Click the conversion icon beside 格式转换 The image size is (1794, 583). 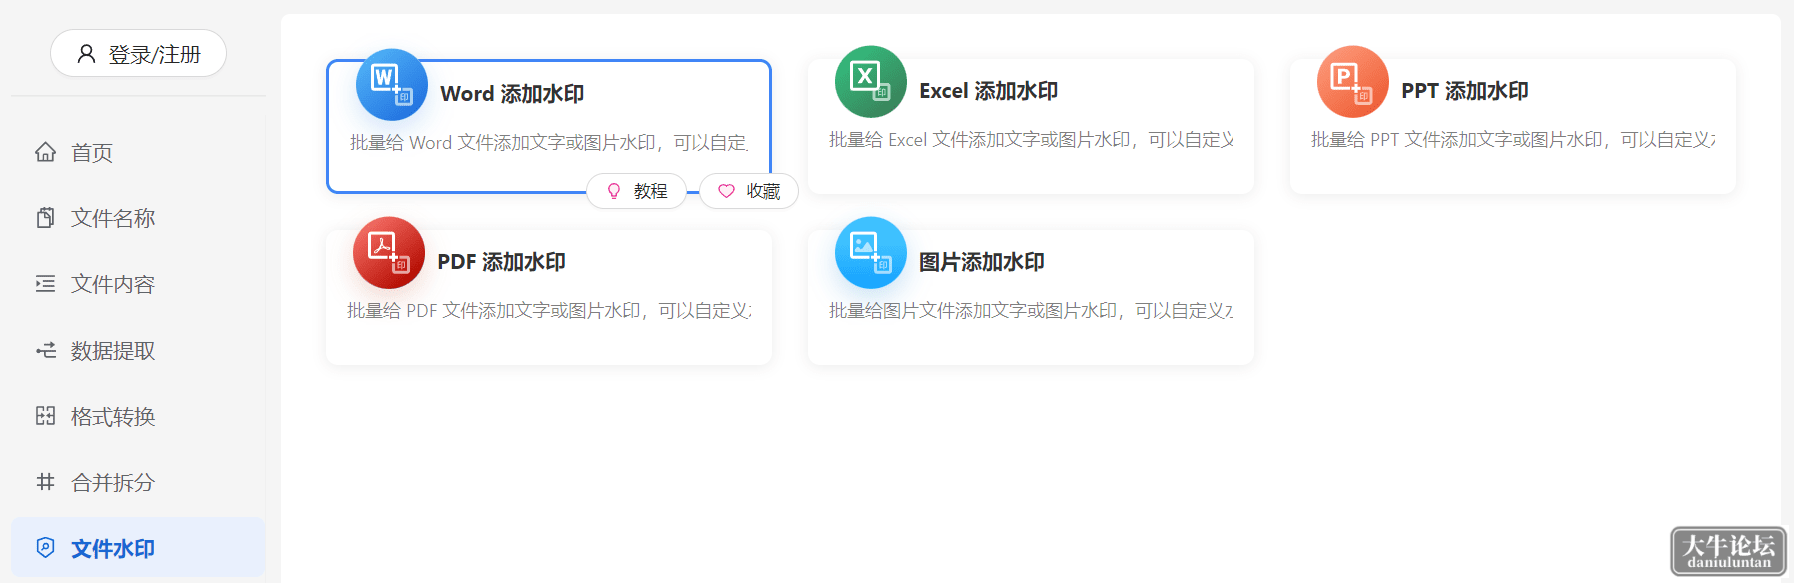[x=45, y=416]
